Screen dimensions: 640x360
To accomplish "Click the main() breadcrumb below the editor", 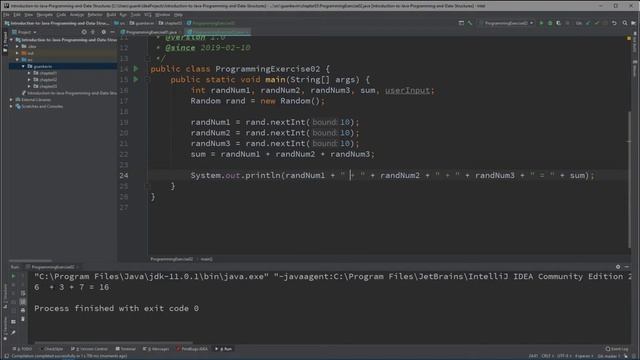I will click(x=207, y=259).
